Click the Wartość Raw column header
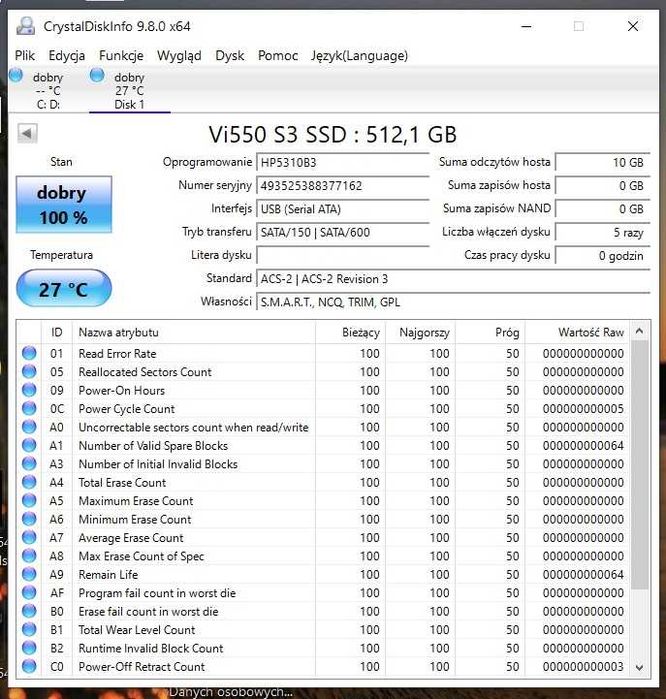Image resolution: width=666 pixels, height=699 pixels. (x=577, y=332)
